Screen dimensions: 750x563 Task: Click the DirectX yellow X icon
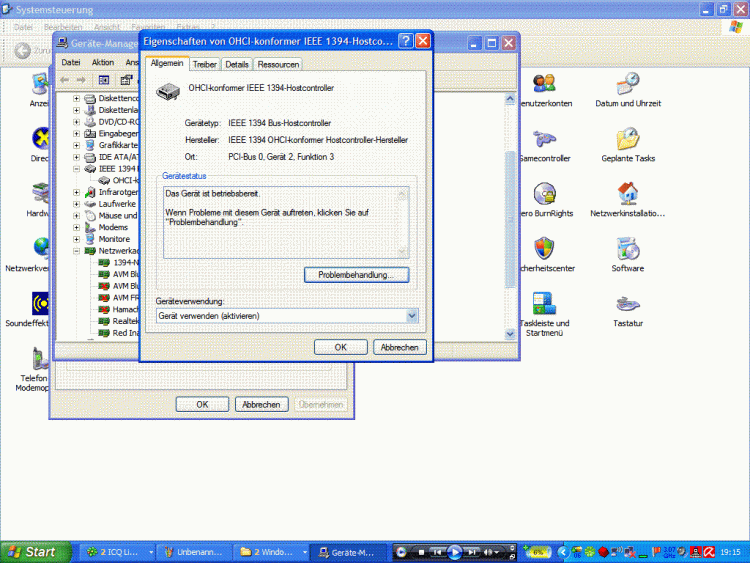41,139
